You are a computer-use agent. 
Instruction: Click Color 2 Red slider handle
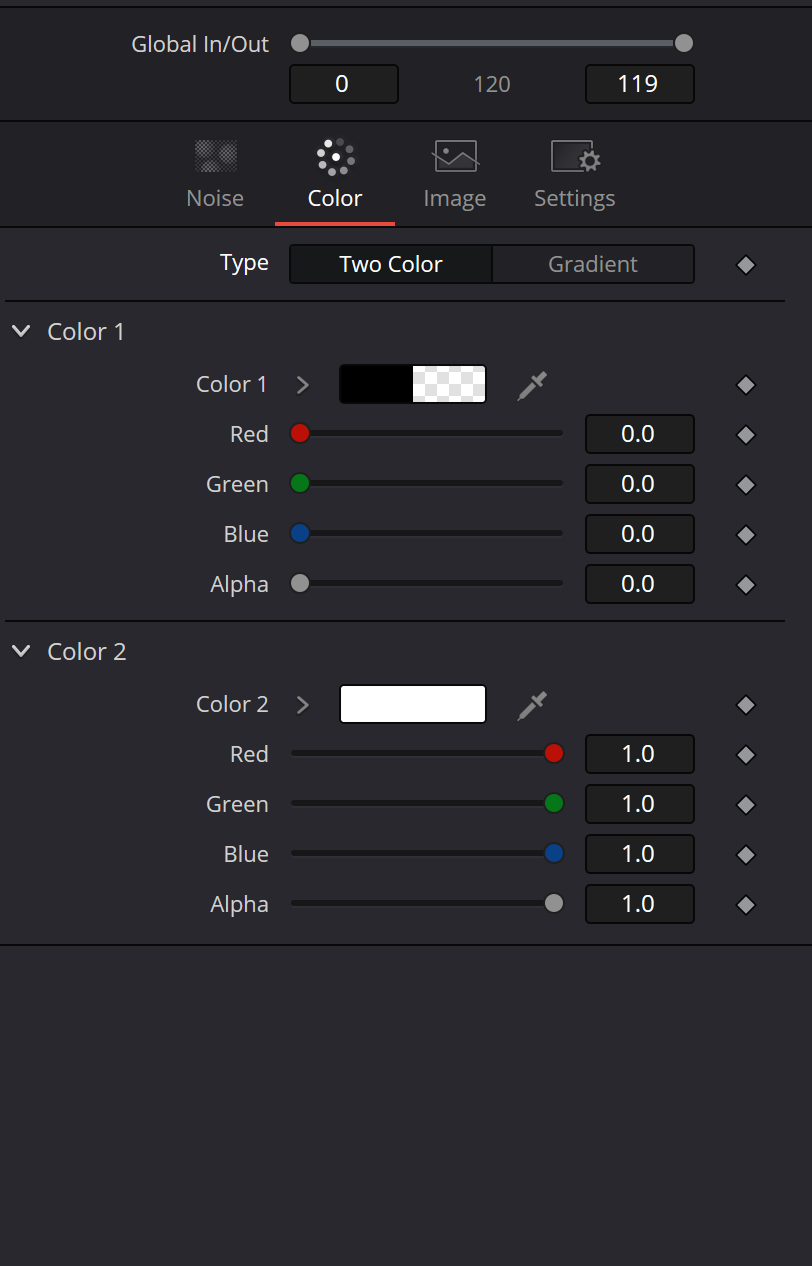point(554,753)
